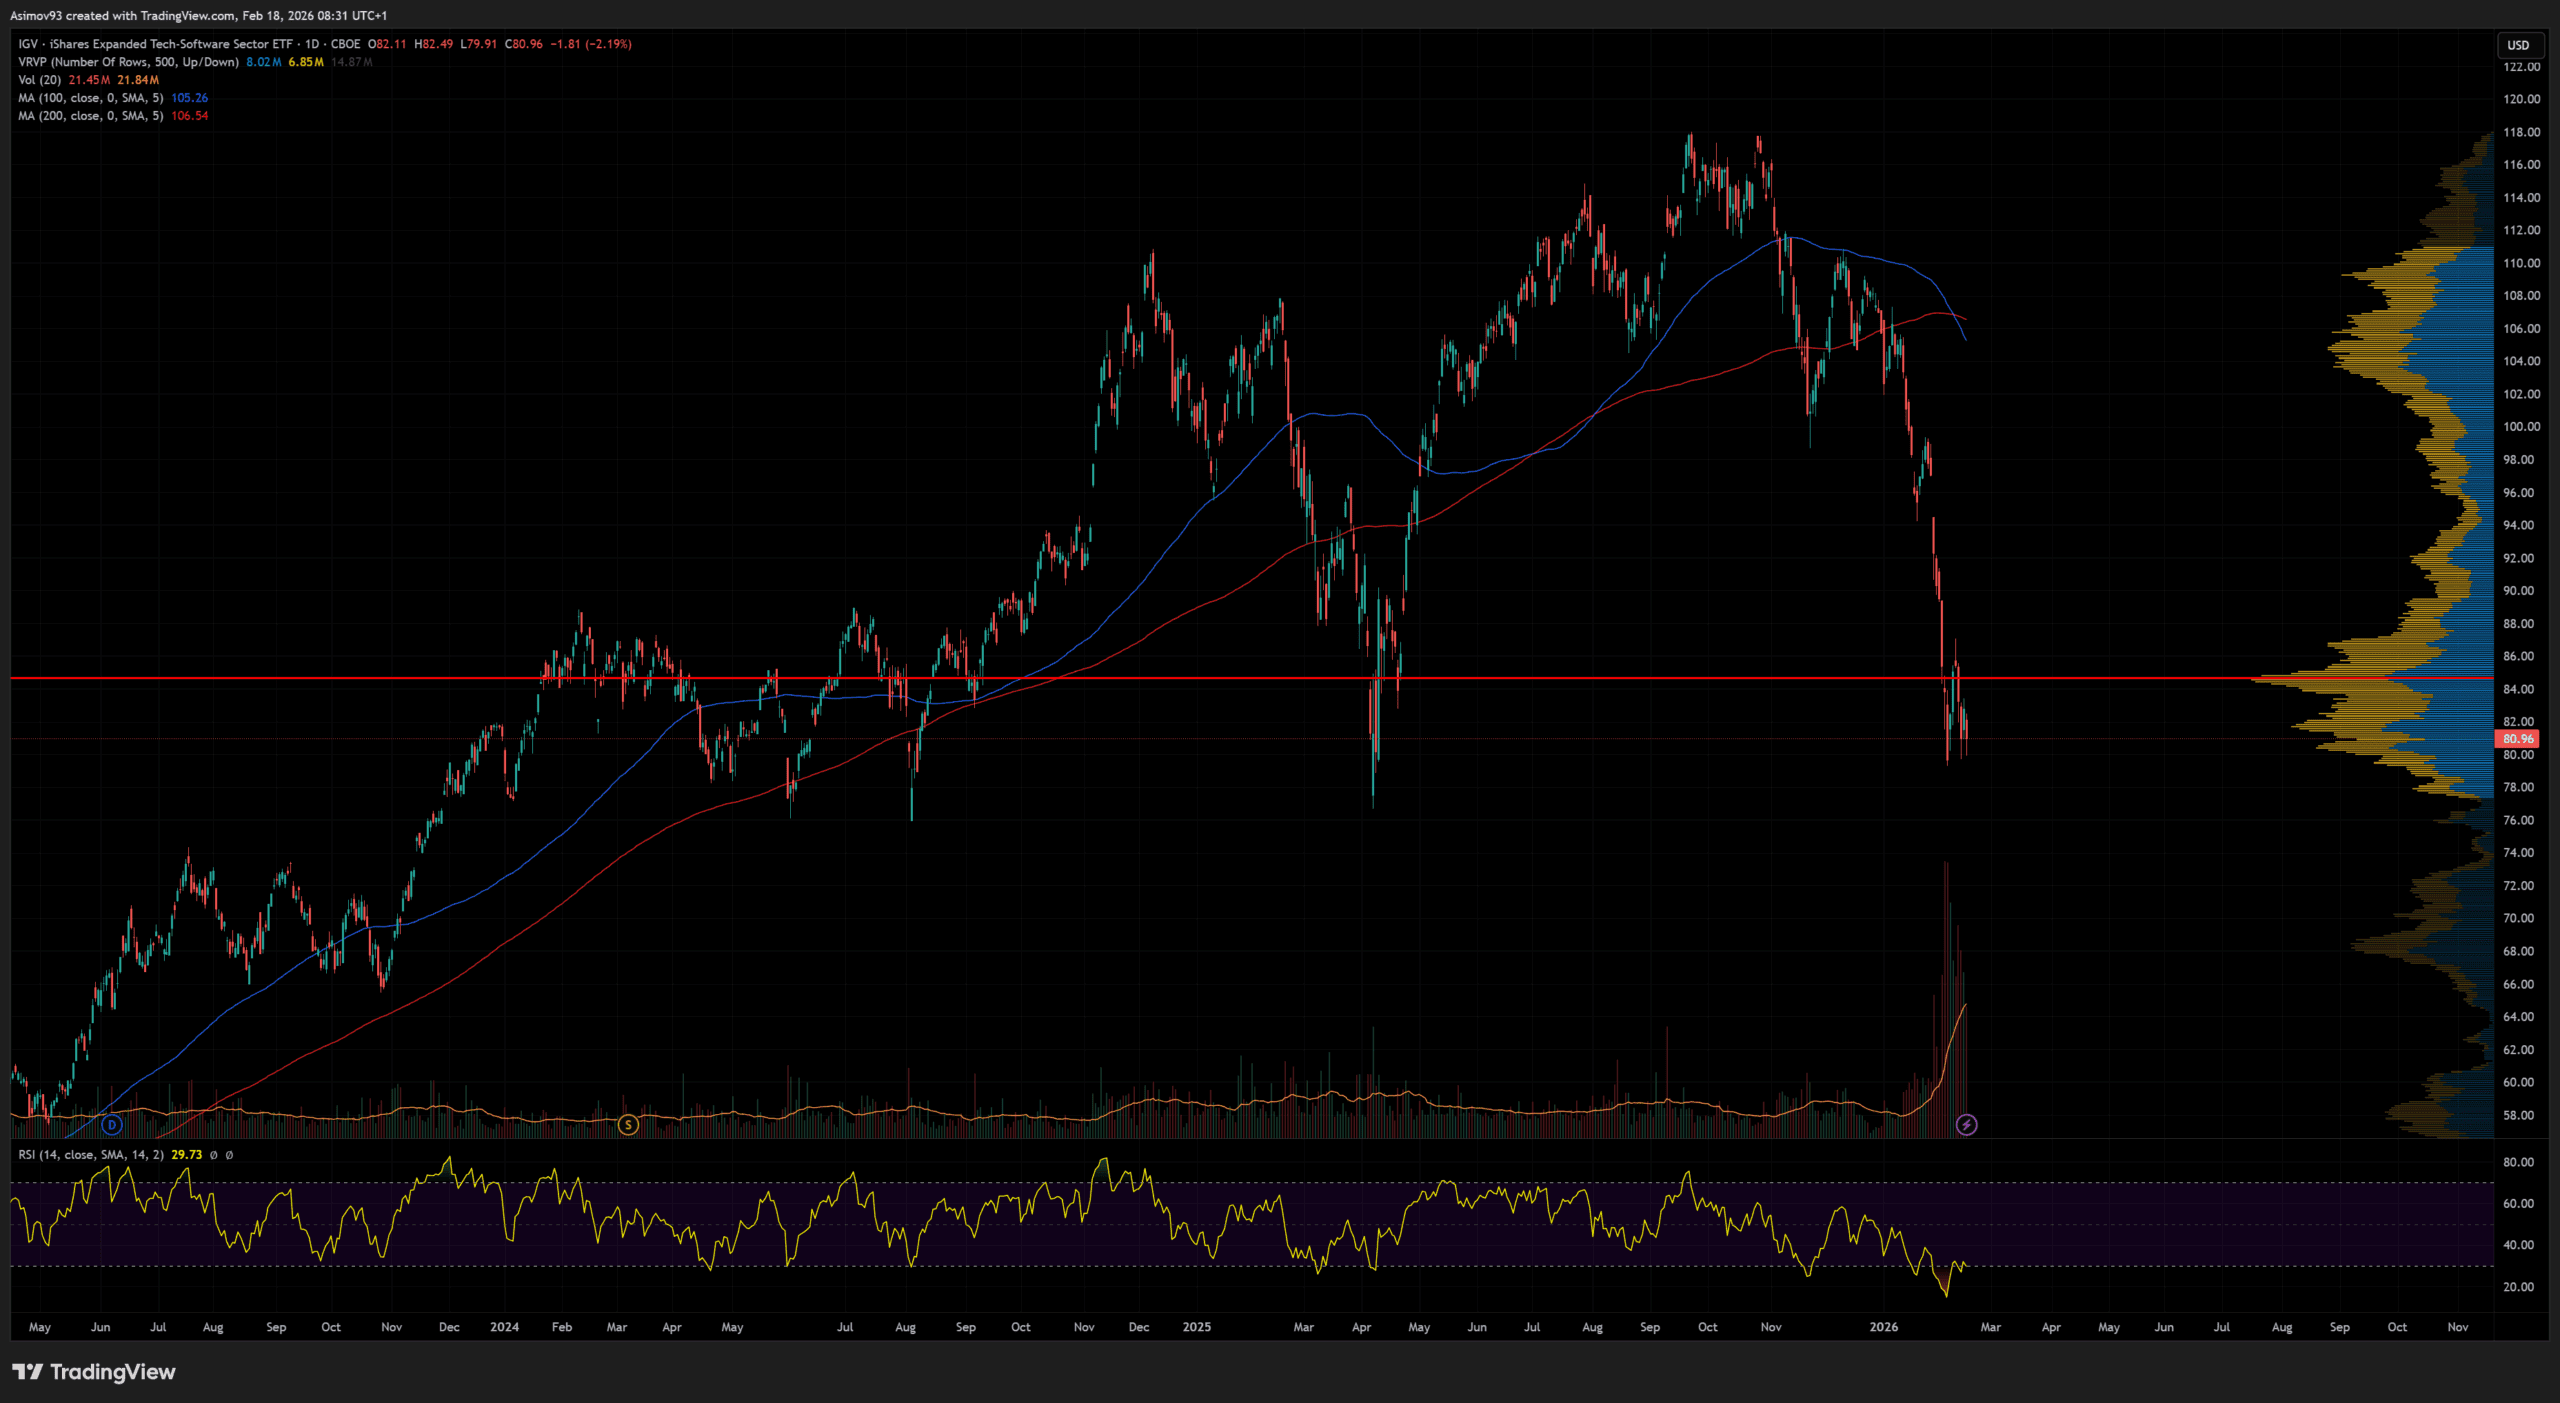Click the orange split S marker
This screenshot has height=1403, width=2560.
(x=628, y=1125)
